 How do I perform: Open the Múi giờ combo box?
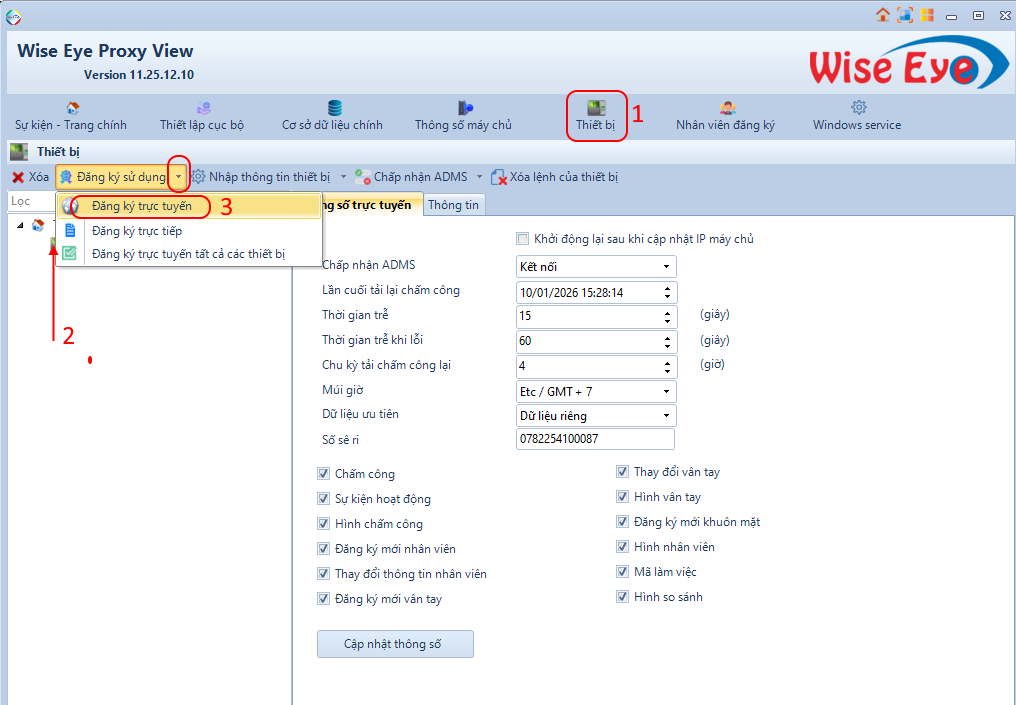tap(668, 391)
